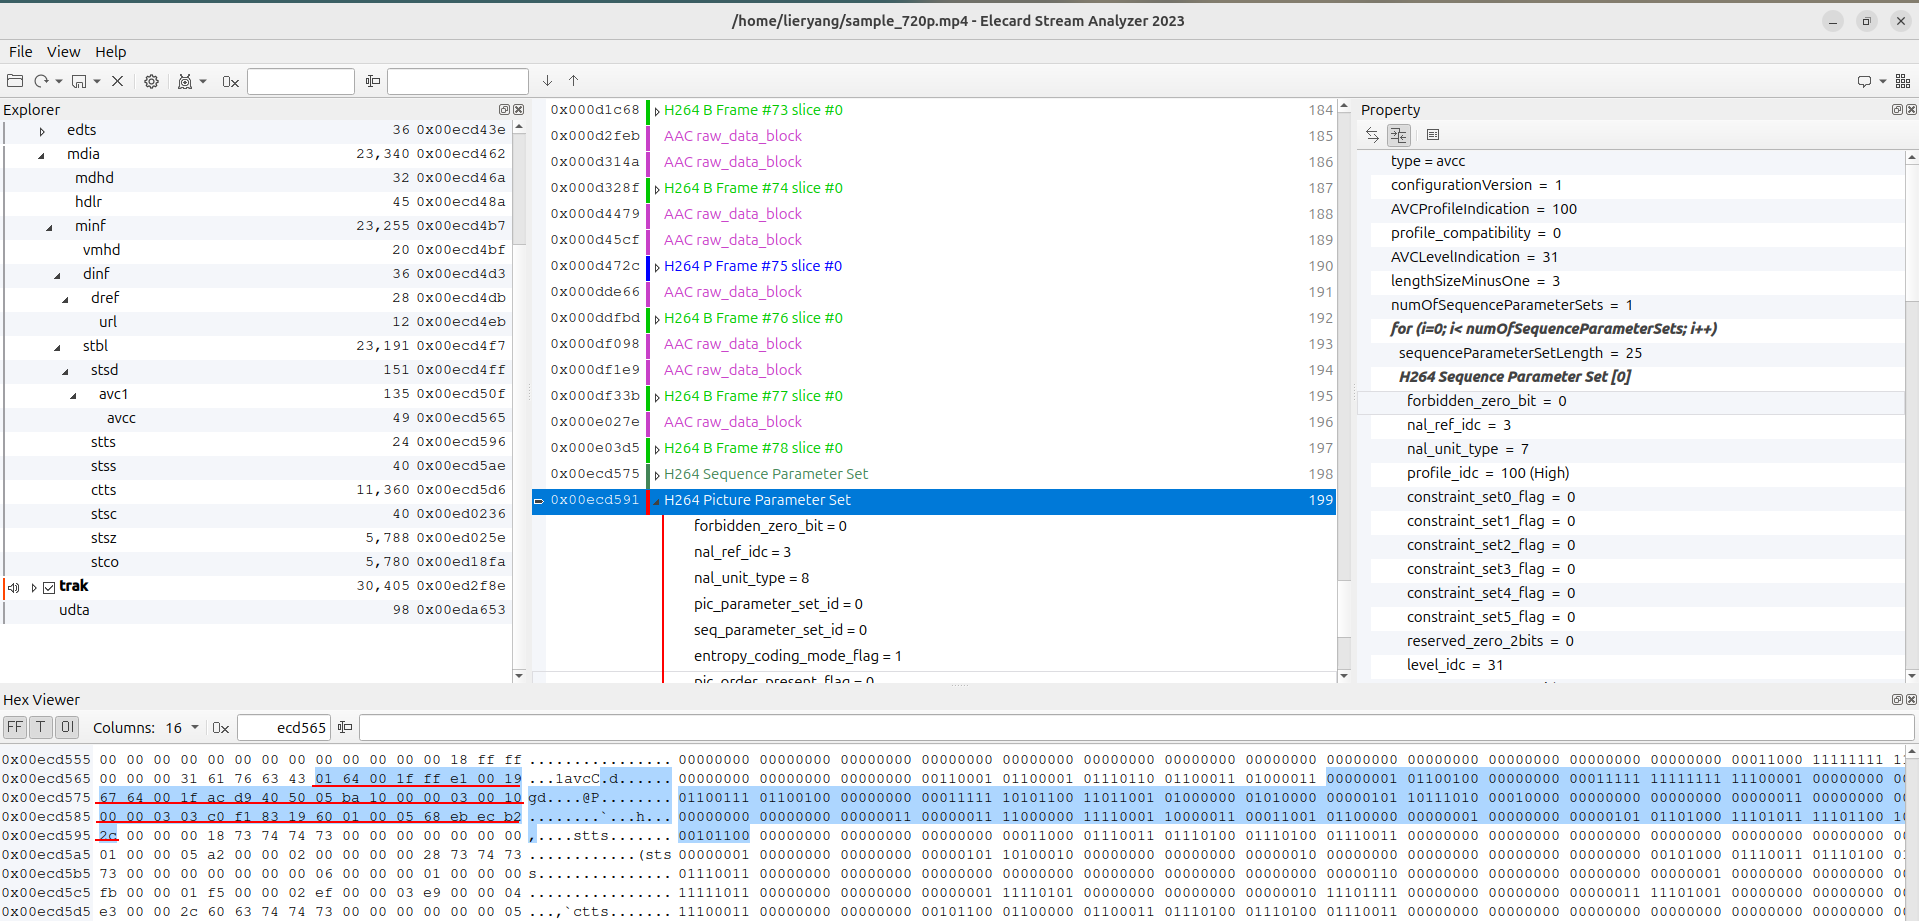Focus the hex offset field showing ecd565

click(284, 728)
